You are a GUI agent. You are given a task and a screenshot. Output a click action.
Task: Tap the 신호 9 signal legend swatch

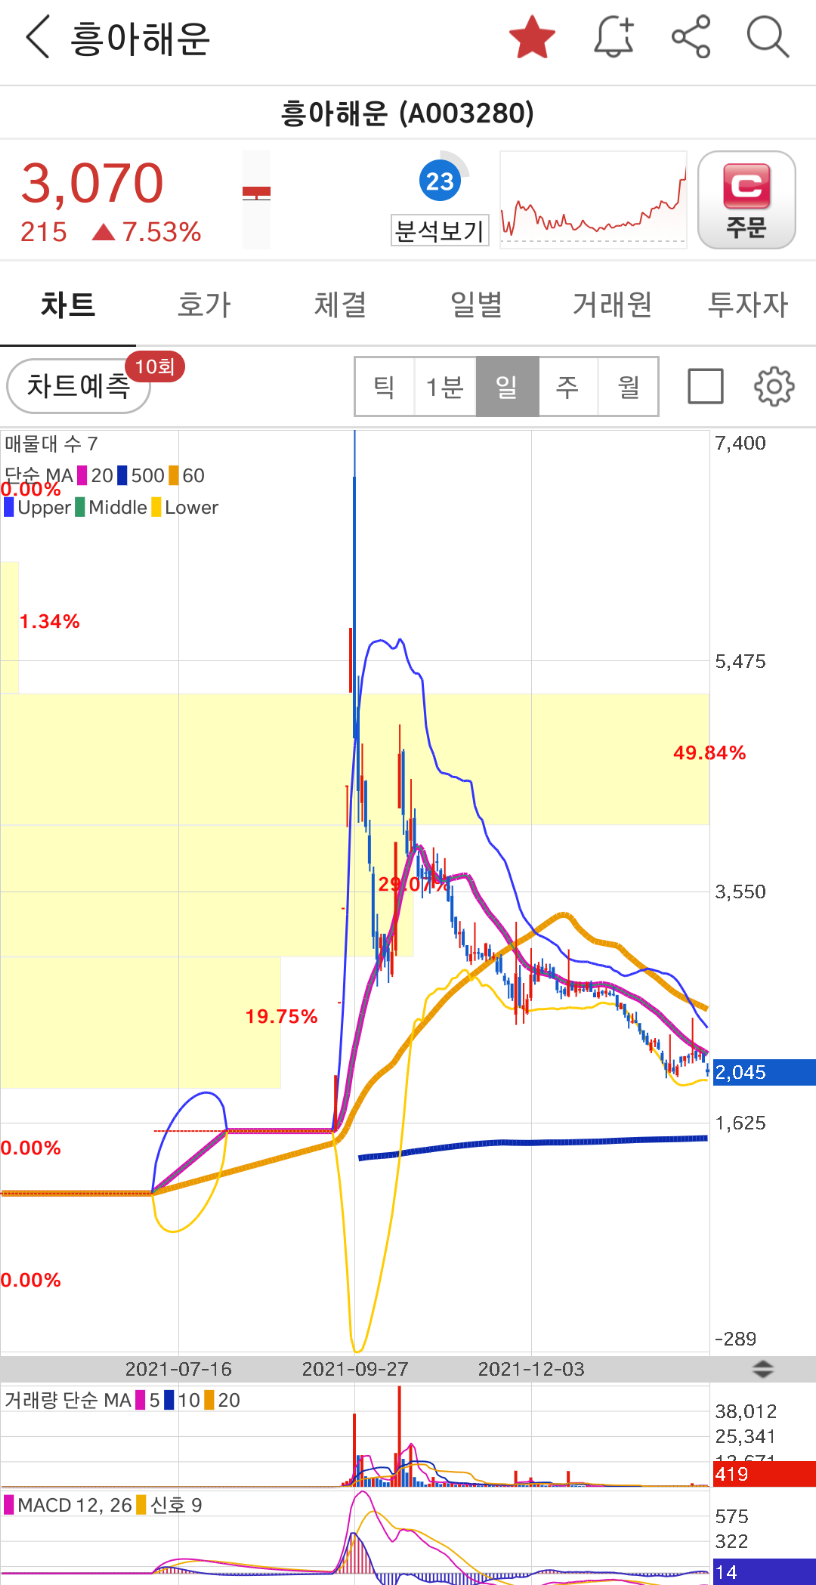[141, 1506]
